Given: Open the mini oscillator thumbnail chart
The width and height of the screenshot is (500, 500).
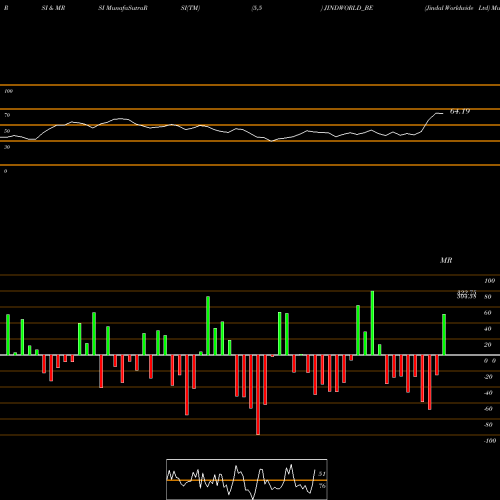Looking at the screenshot, I should tap(247, 479).
